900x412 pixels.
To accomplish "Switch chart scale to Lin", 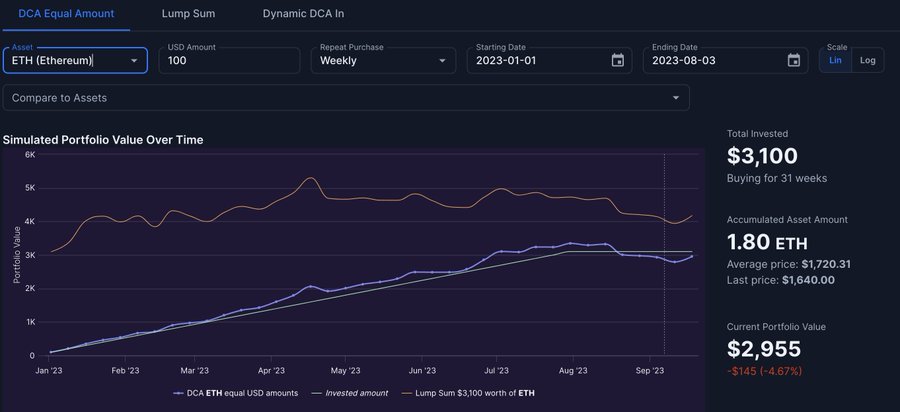I will pos(834,60).
